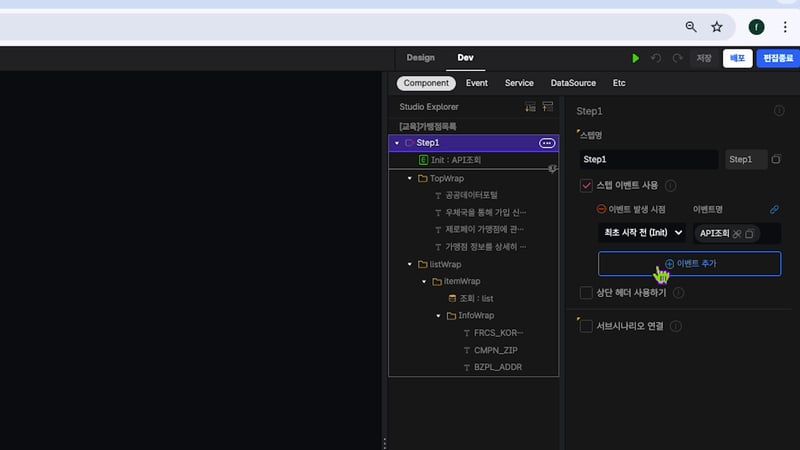Run the scenario with the green play icon
The width and height of the screenshot is (800, 450).
pyautogui.click(x=635, y=58)
